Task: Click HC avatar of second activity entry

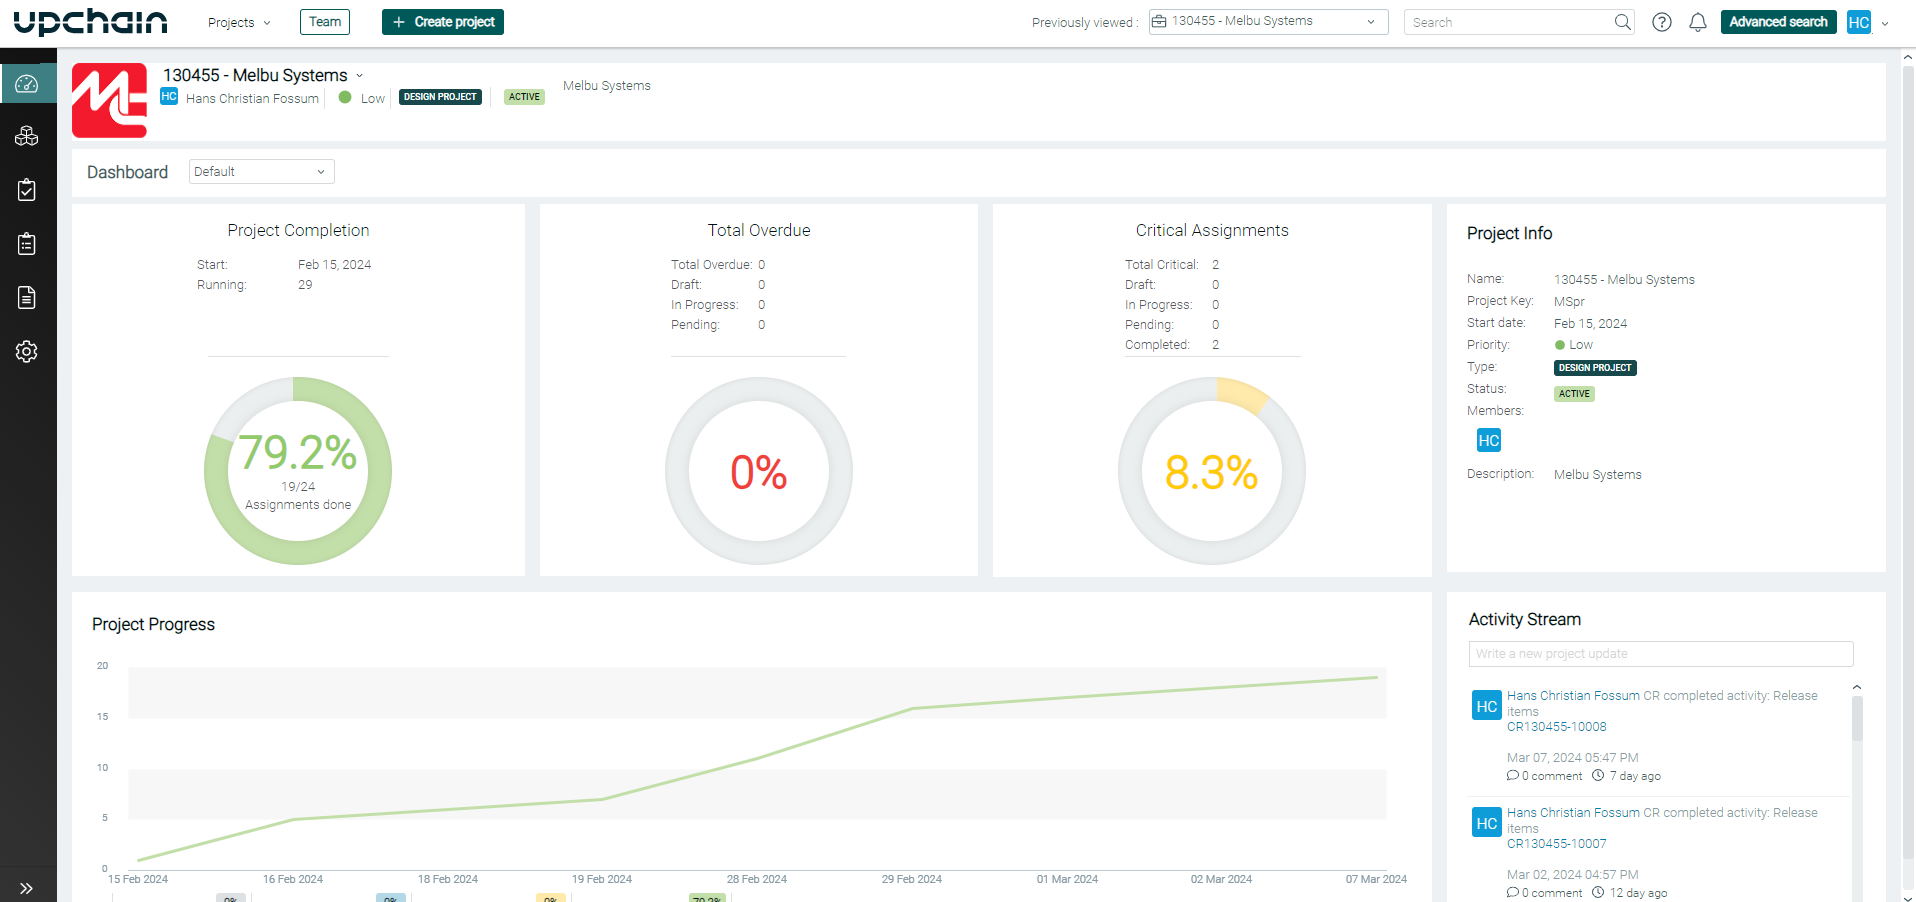Action: (x=1487, y=823)
